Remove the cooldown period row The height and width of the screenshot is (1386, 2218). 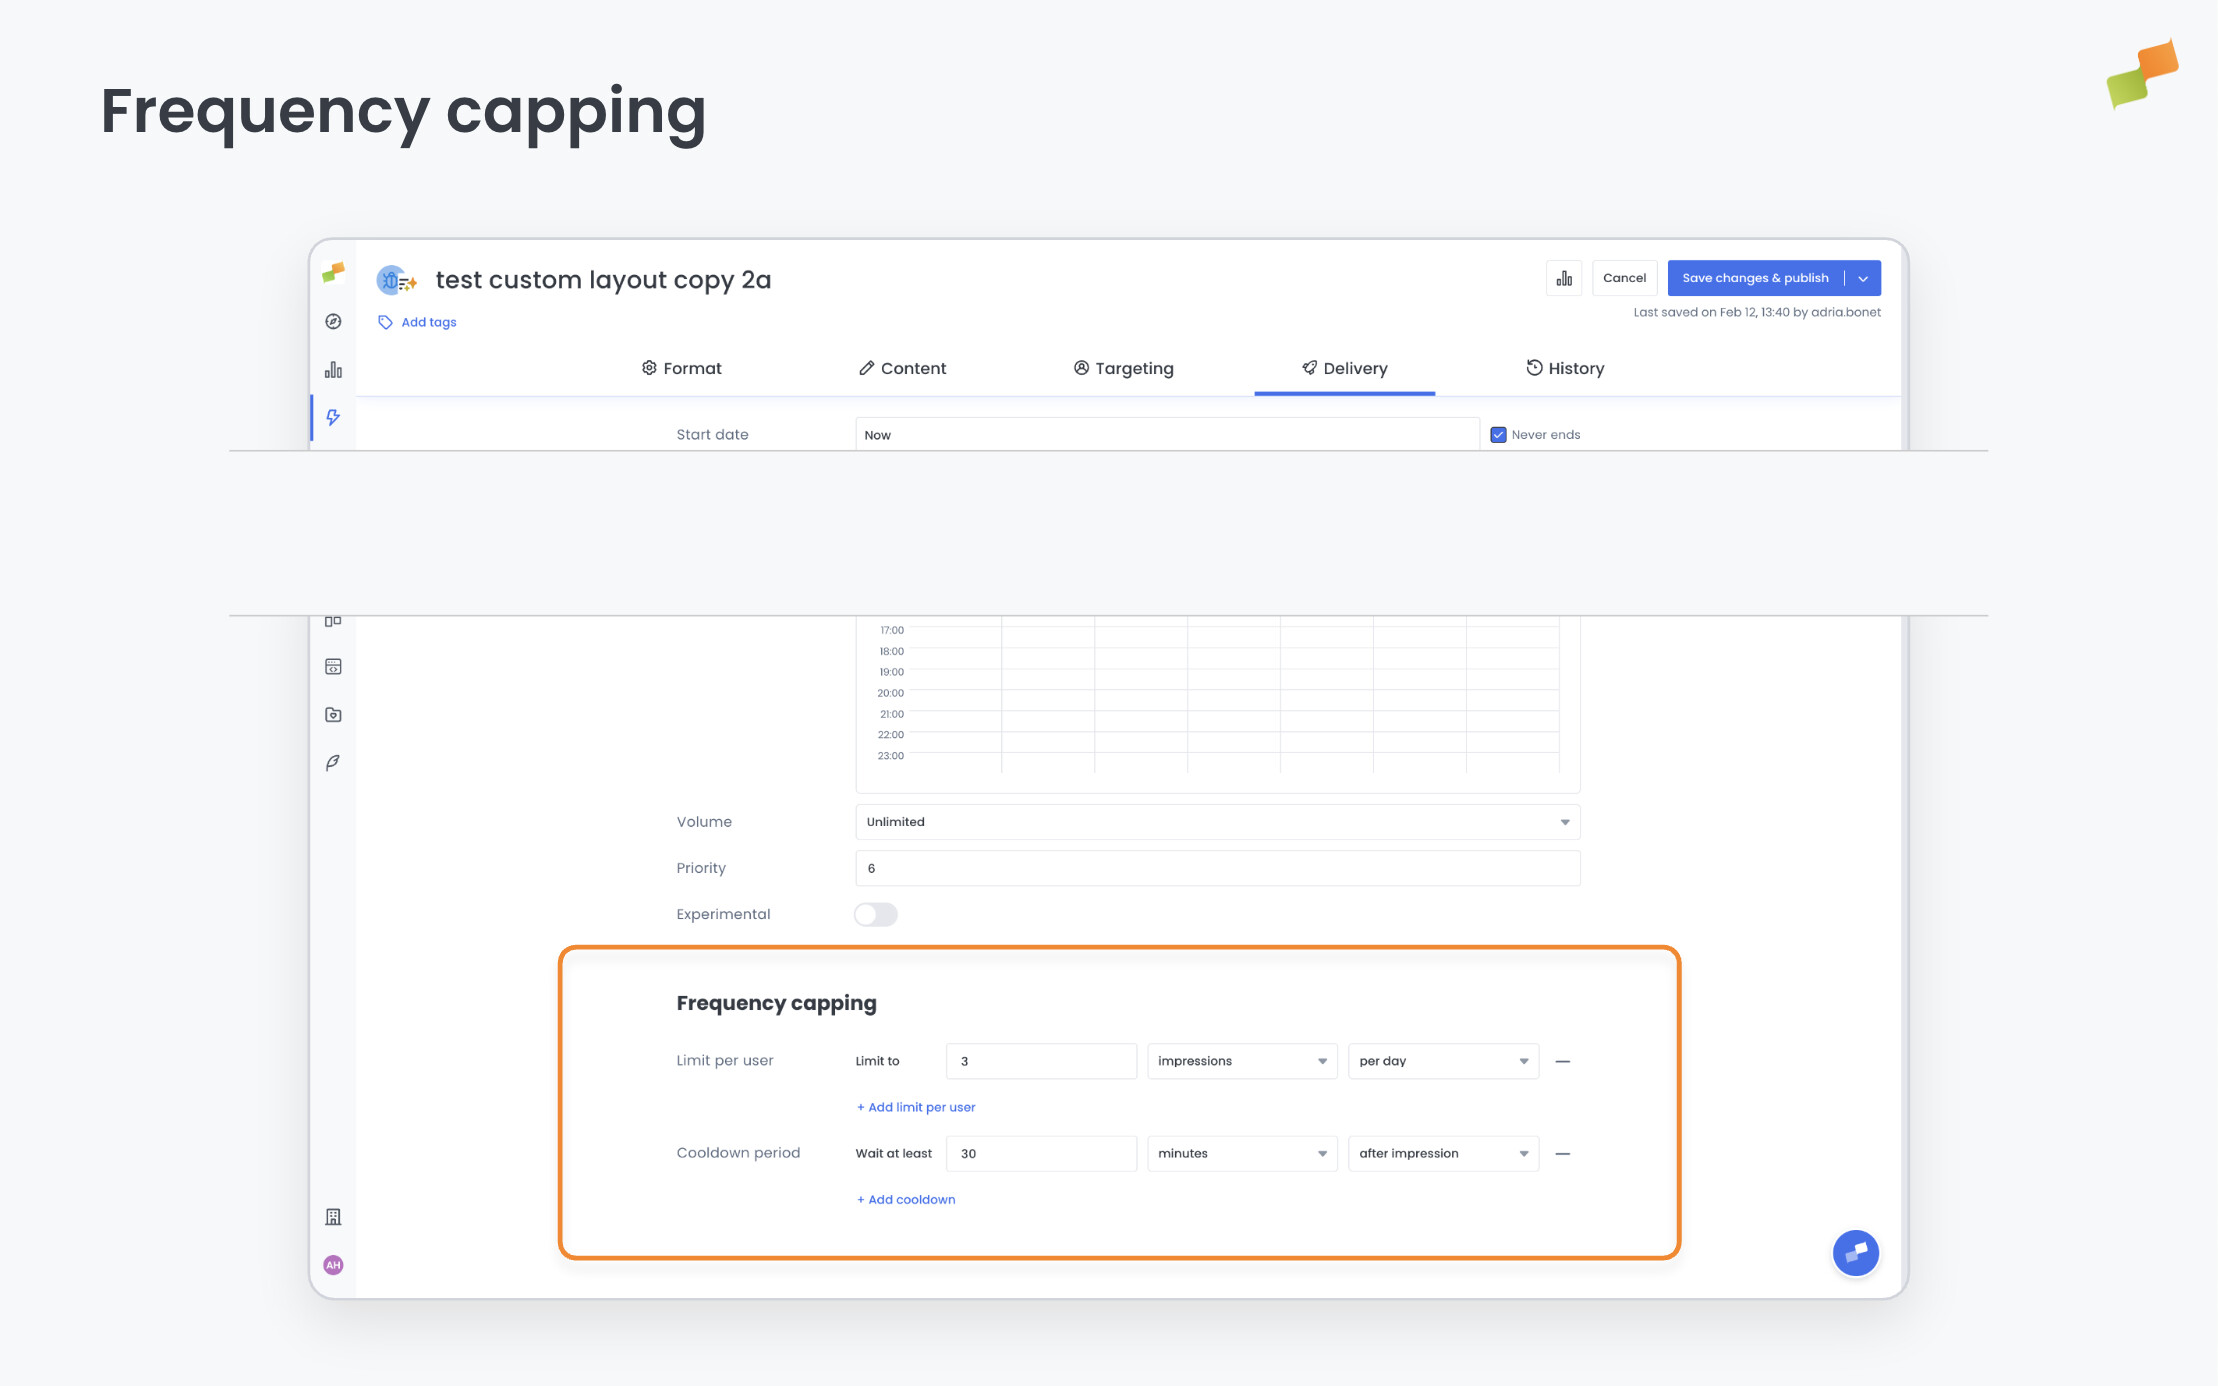coord(1563,1154)
